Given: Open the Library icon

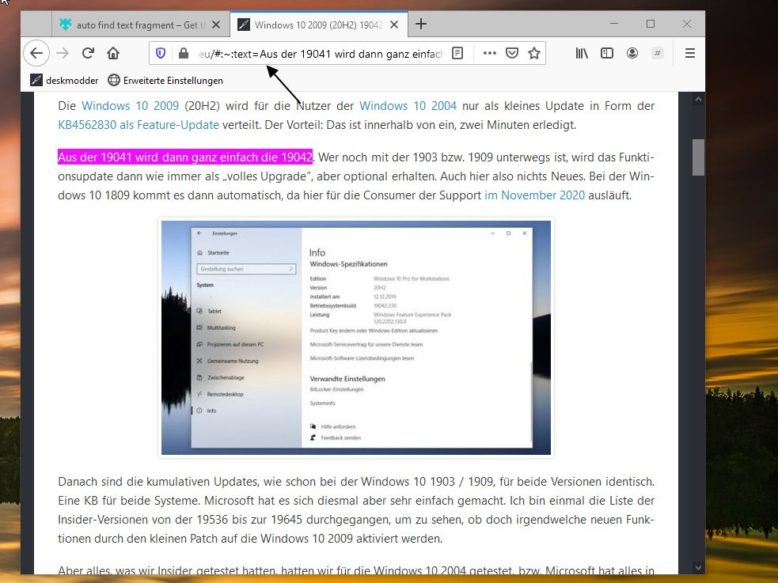Looking at the screenshot, I should point(582,53).
